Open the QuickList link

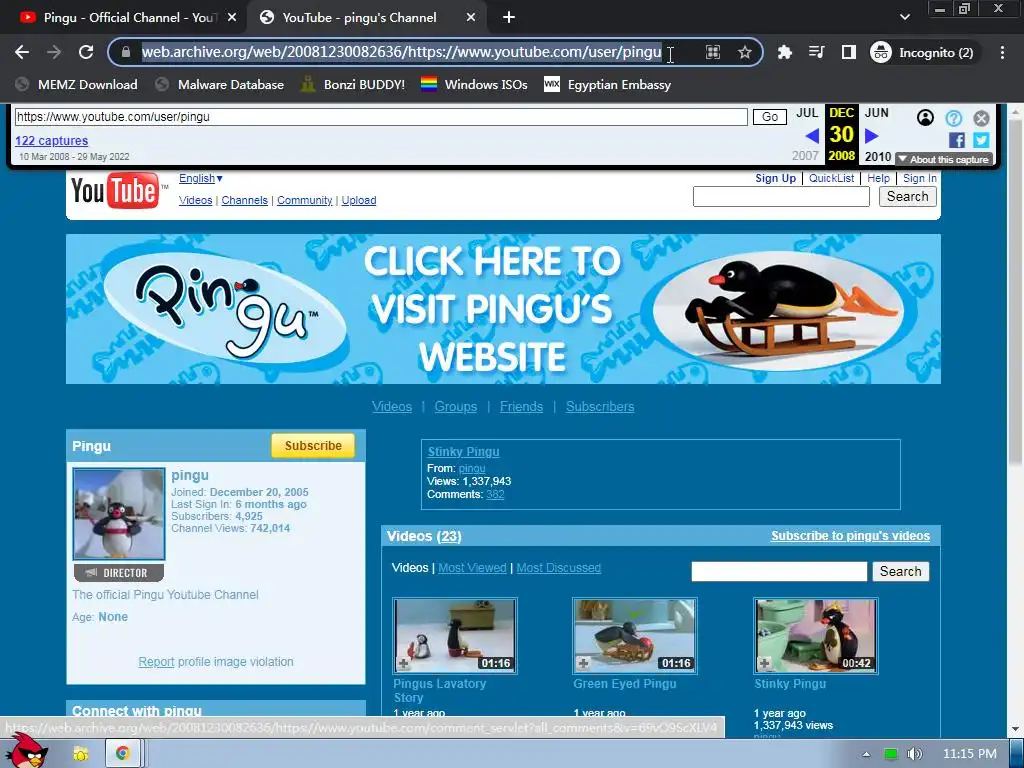coord(831,178)
